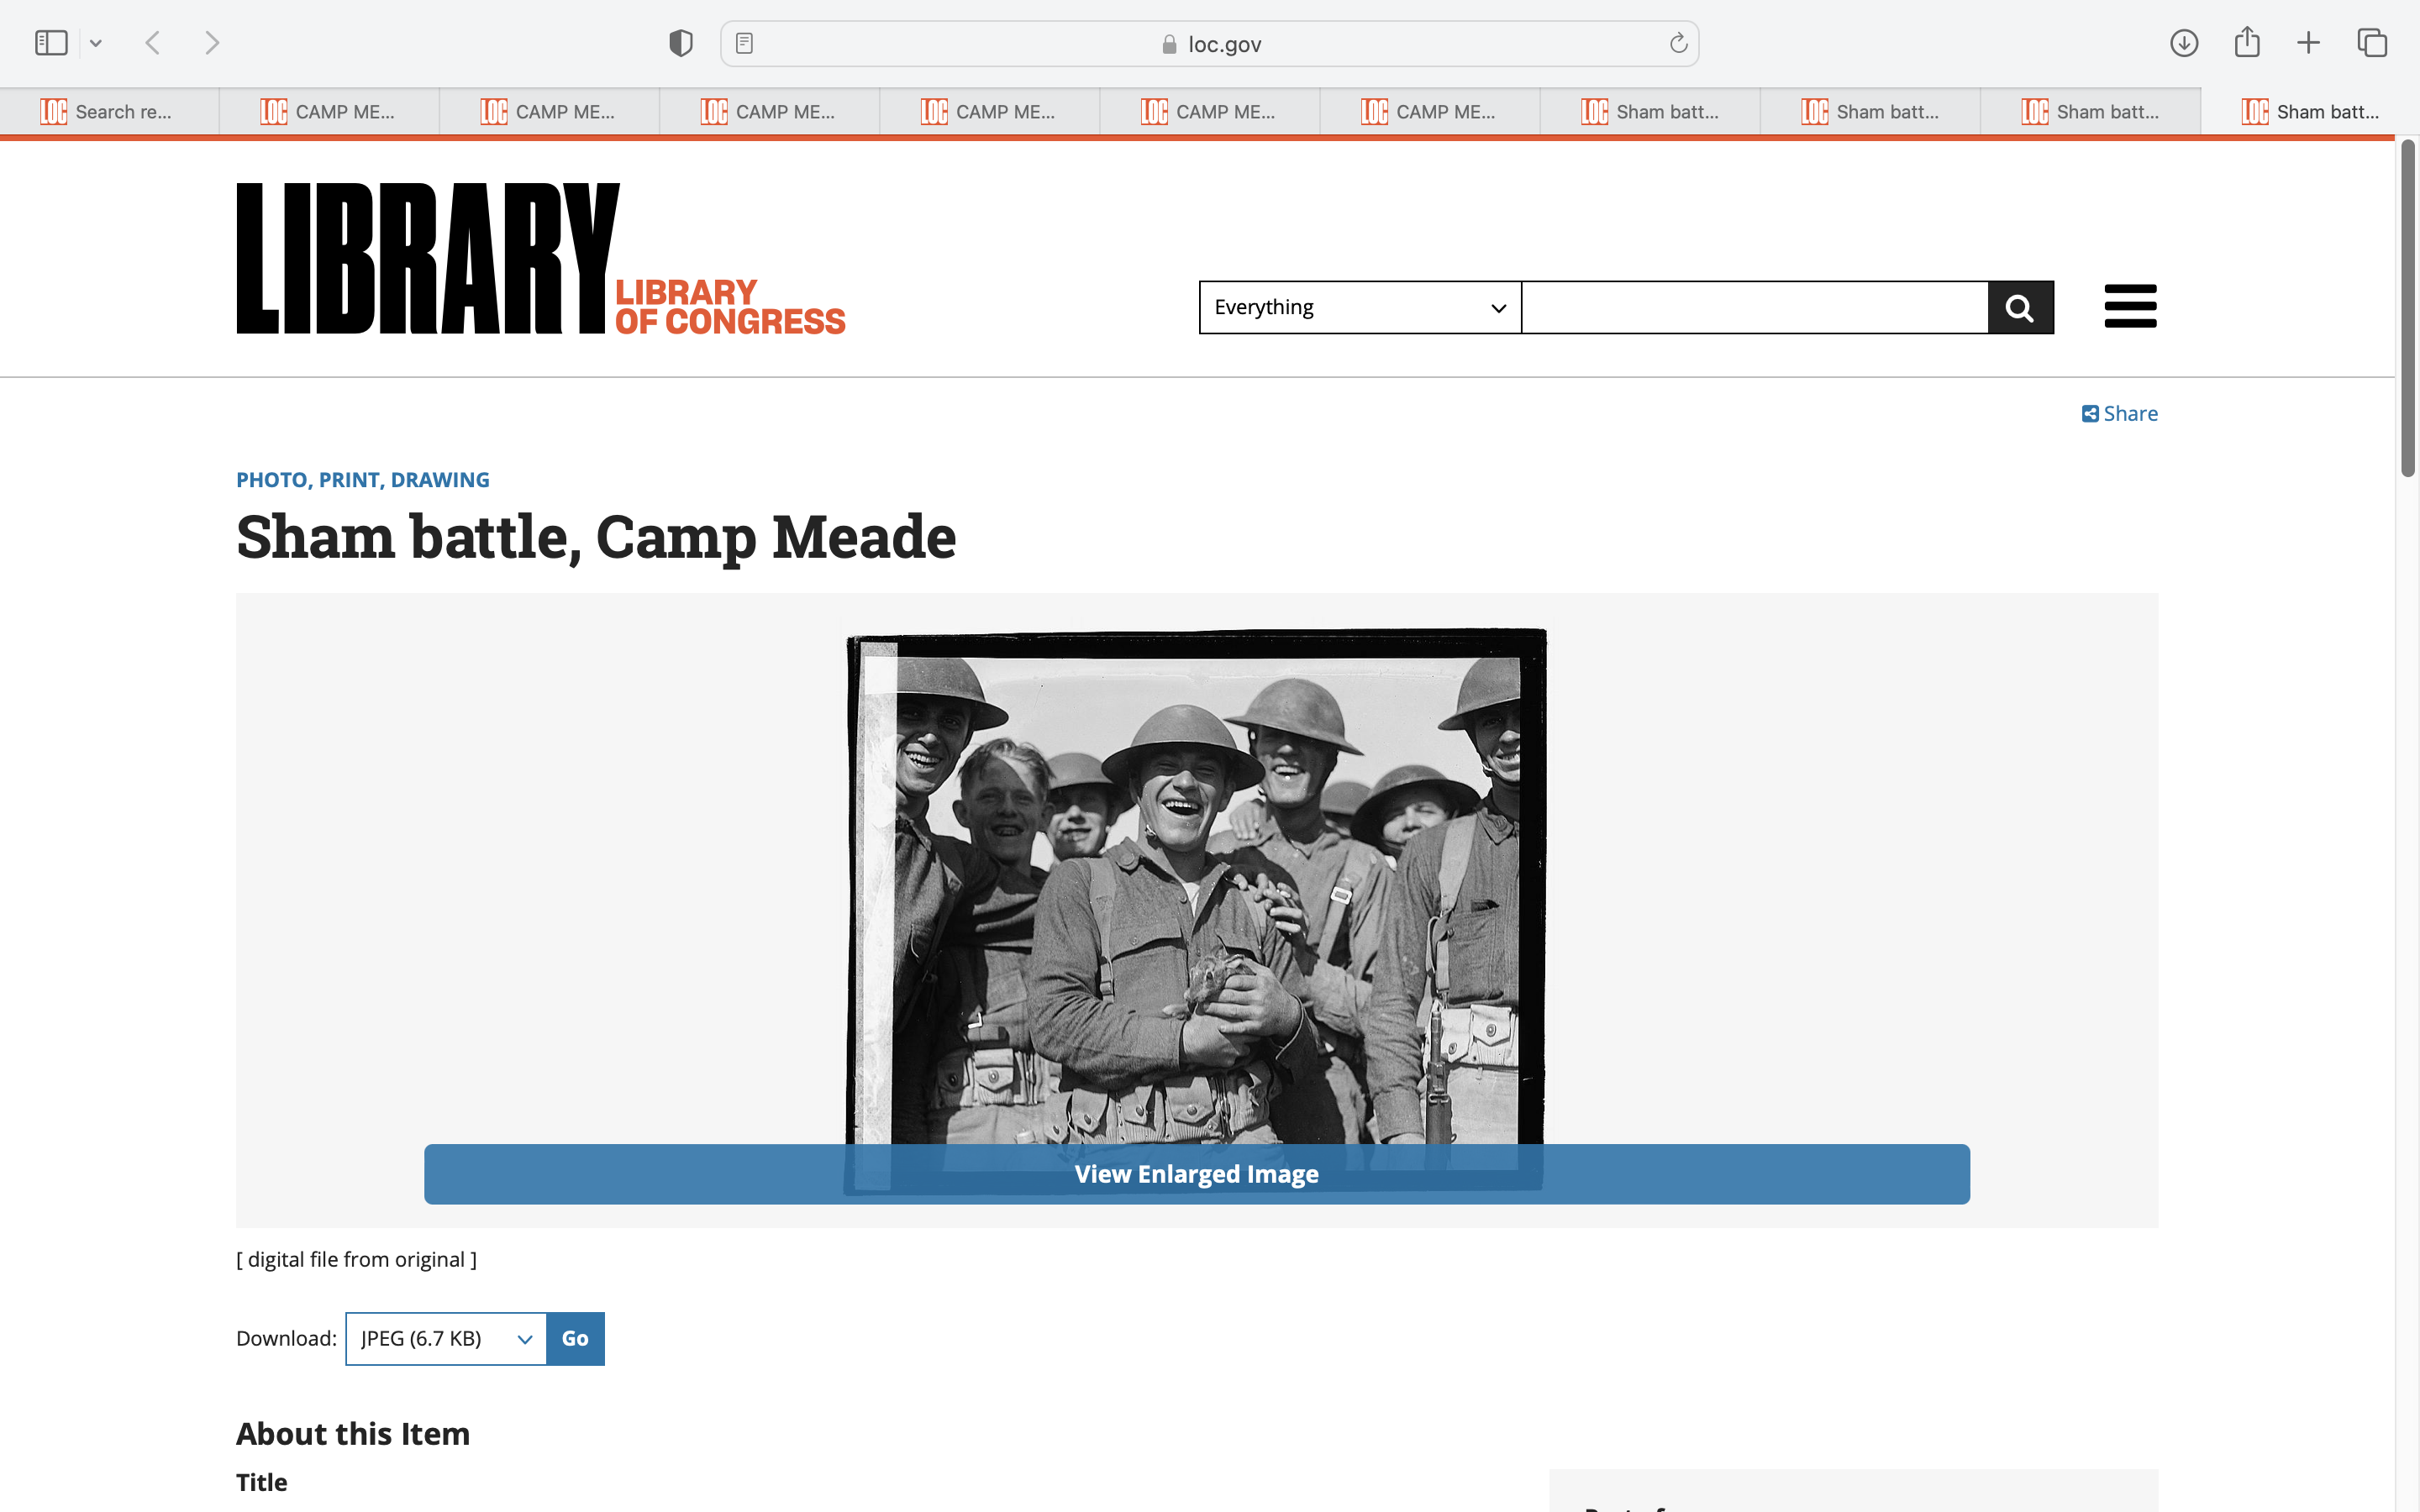Screen dimensions: 2420x1512
Task: Click the Photo, Print, Drawing link
Action: 362,480
